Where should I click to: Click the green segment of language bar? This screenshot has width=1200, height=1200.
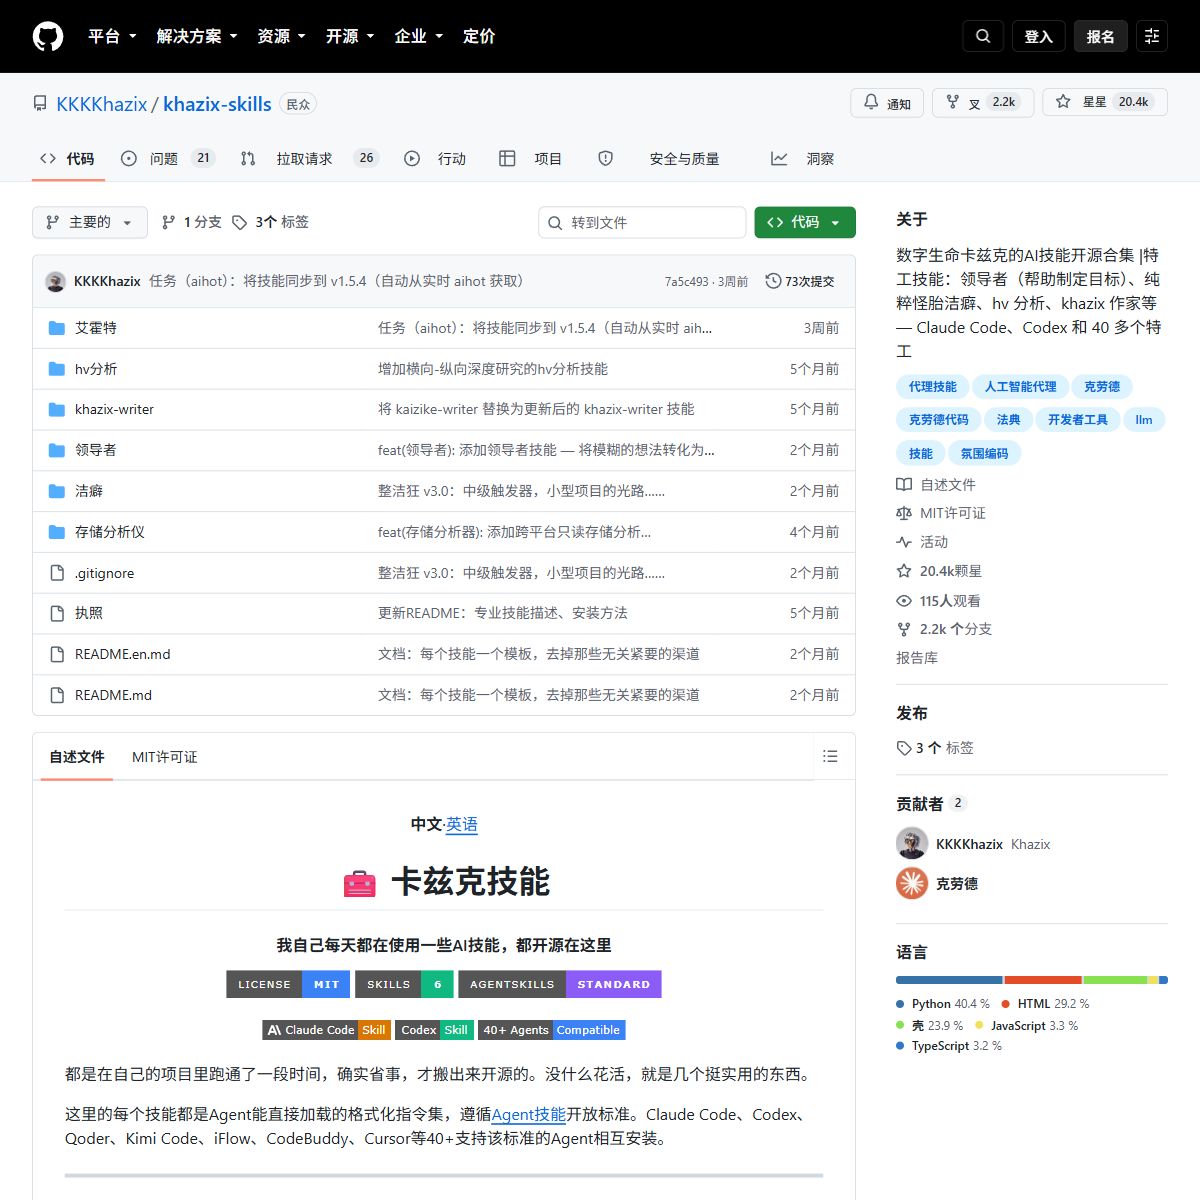point(1115,980)
